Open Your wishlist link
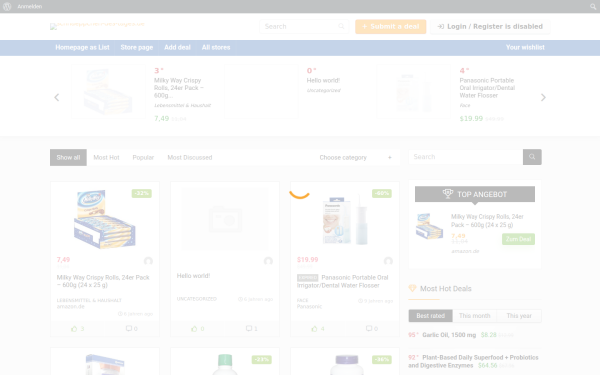Viewport: 600px width, 375px height. click(x=525, y=47)
